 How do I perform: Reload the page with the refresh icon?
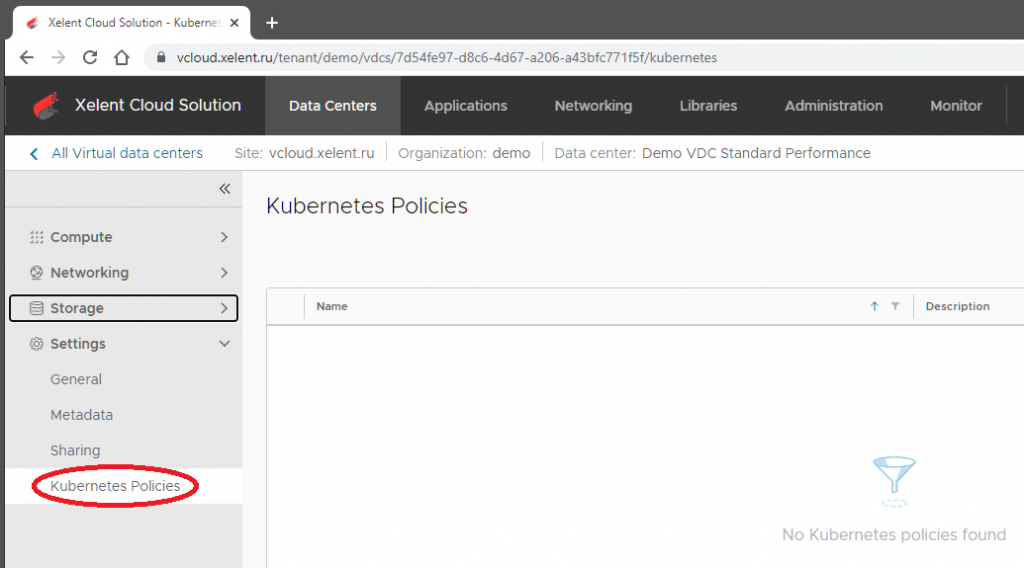click(90, 57)
